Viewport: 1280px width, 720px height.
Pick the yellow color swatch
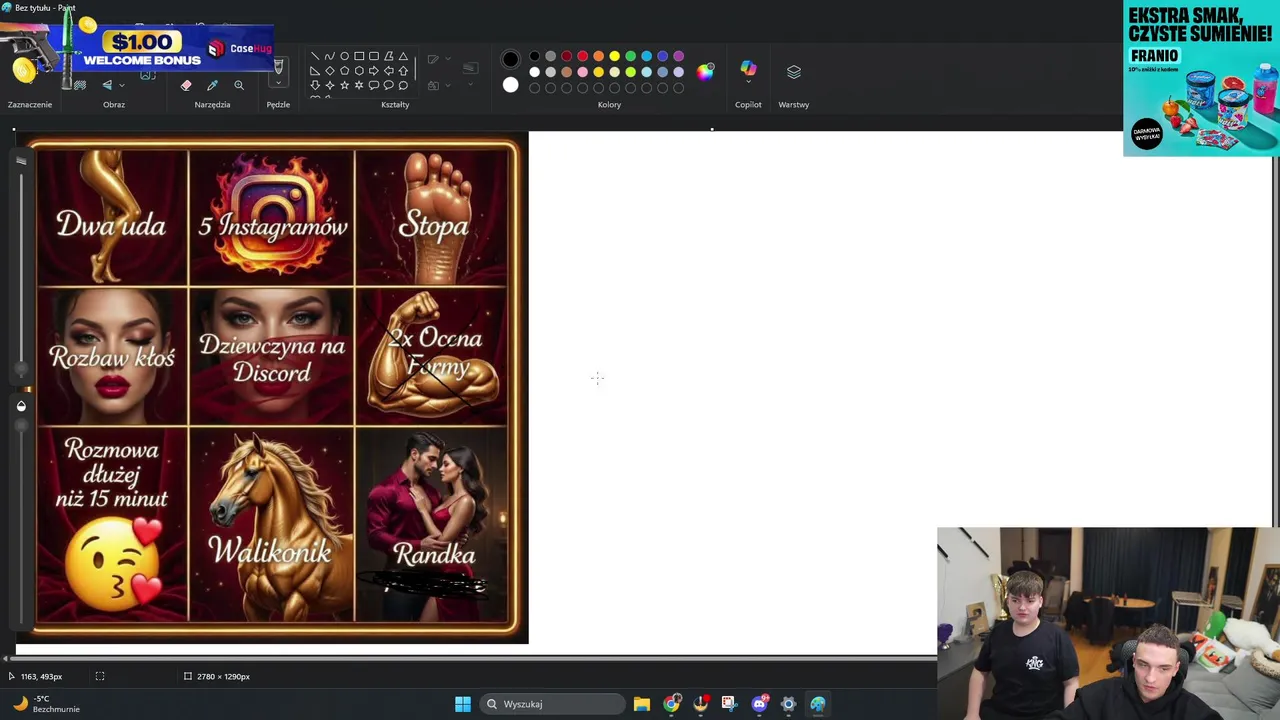coord(614,56)
